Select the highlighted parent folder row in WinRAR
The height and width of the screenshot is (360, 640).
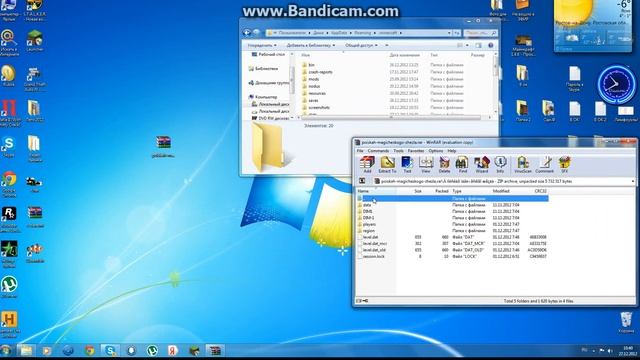453,198
